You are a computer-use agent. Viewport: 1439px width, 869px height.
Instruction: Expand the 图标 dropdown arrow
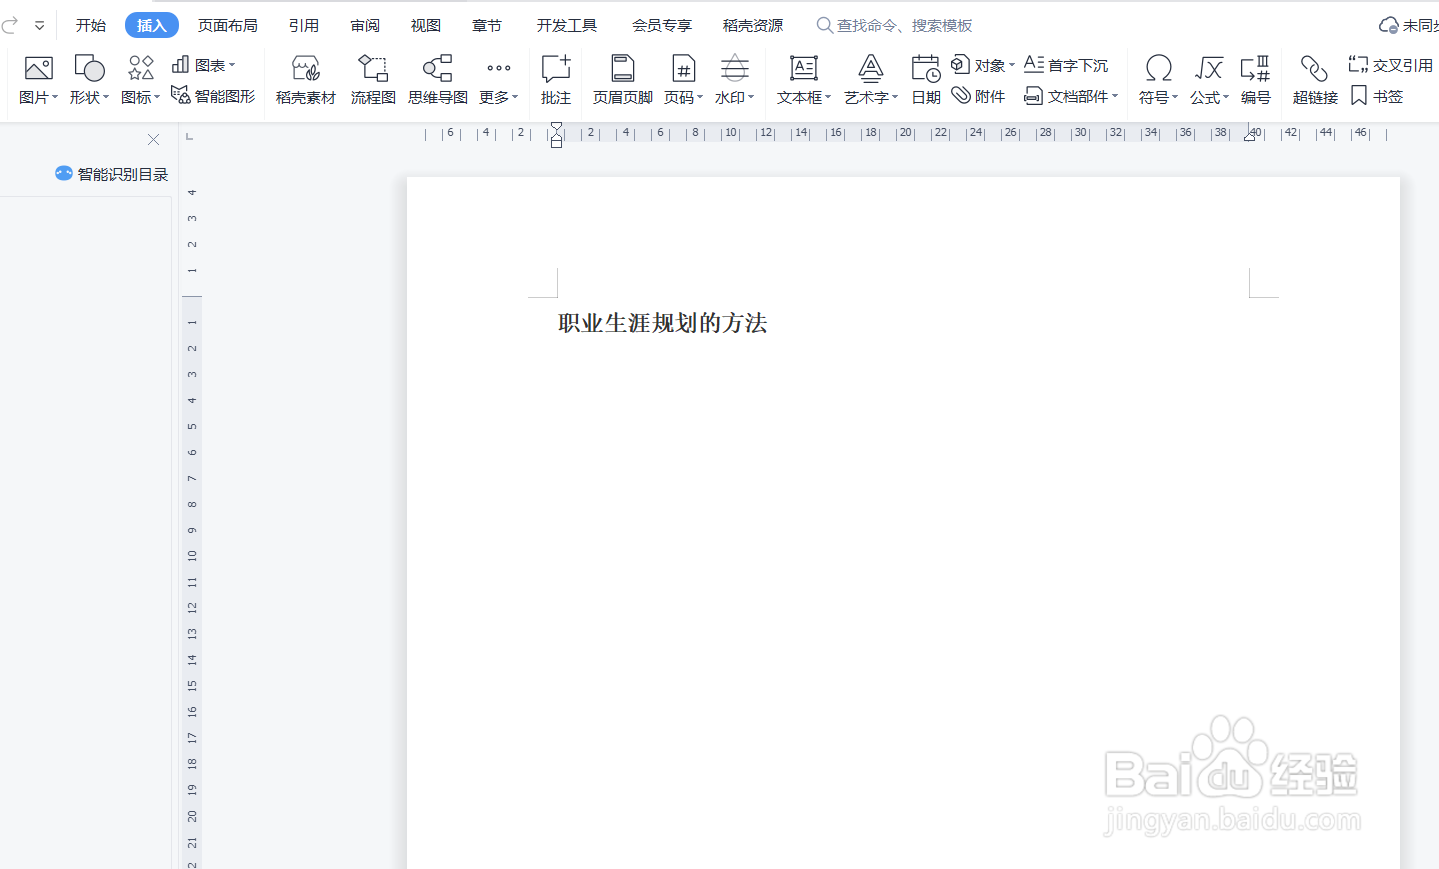point(157,97)
